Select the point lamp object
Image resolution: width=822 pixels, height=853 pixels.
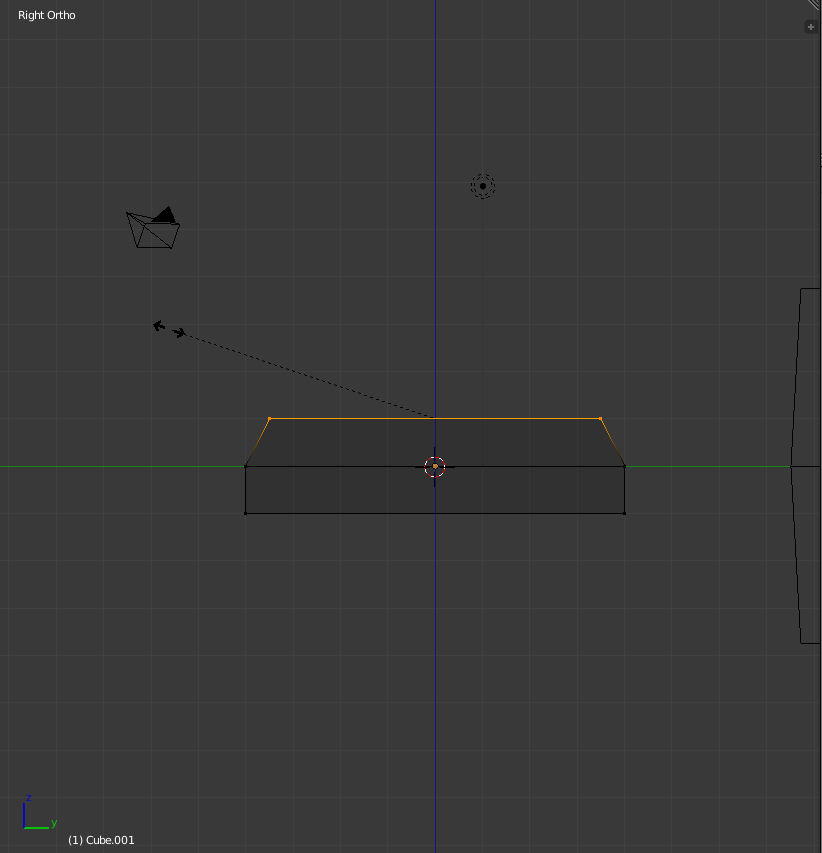[x=483, y=186]
